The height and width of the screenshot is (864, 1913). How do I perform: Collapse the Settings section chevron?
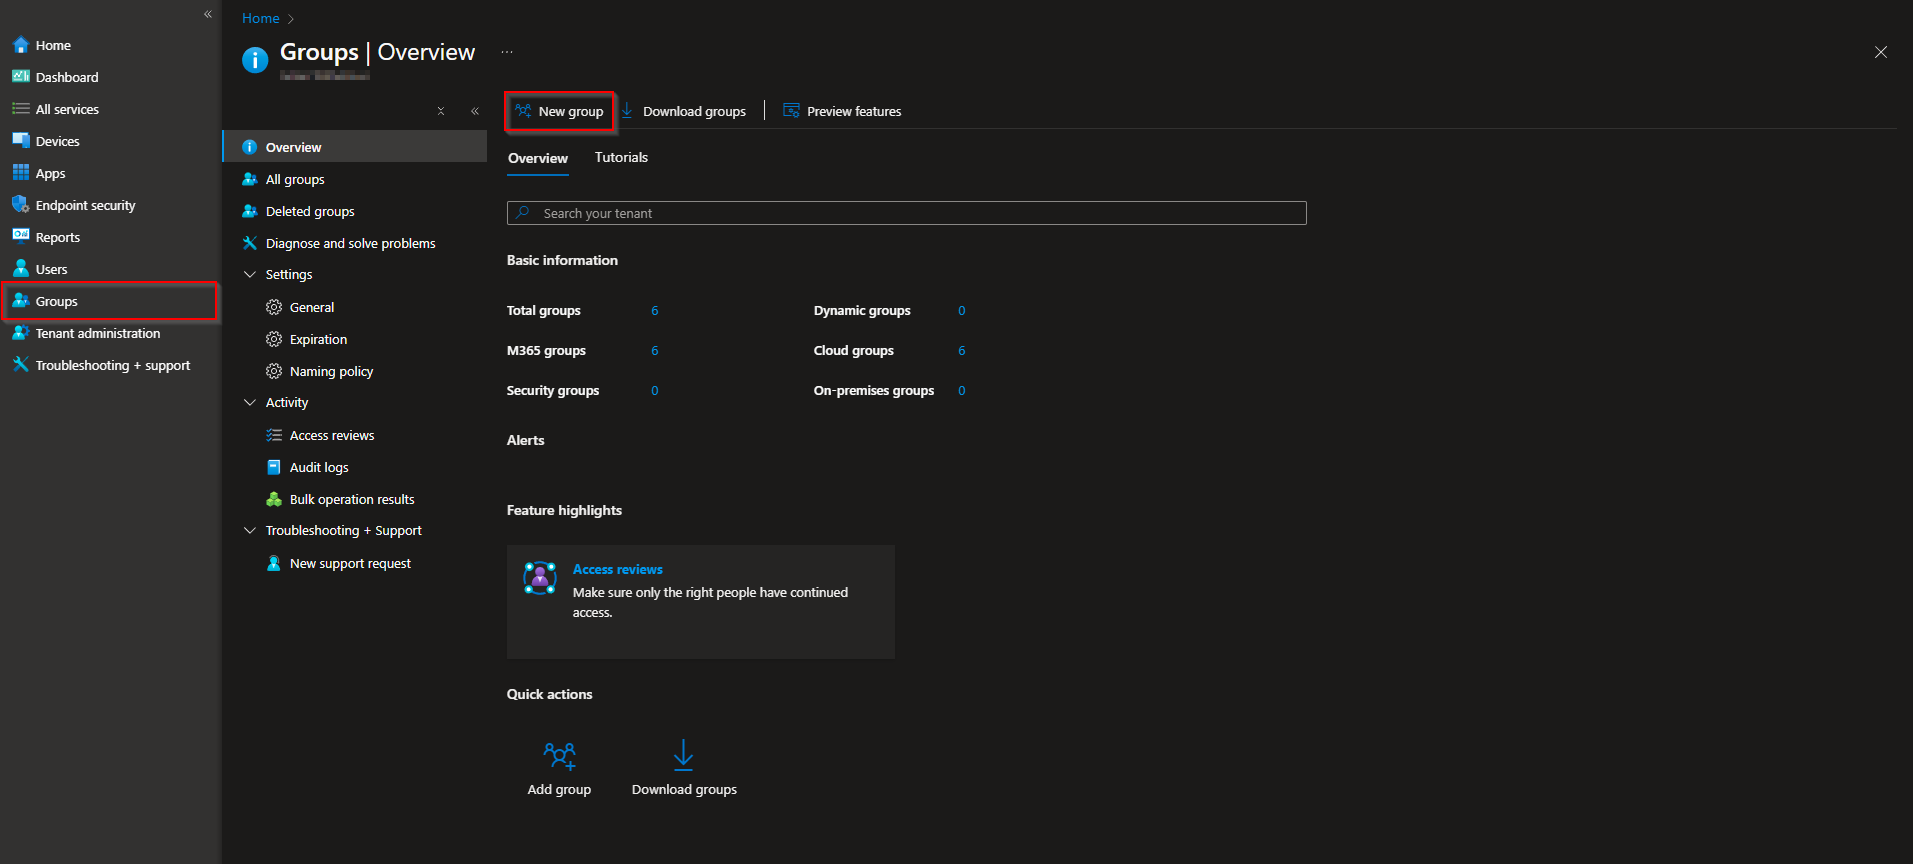[250, 274]
